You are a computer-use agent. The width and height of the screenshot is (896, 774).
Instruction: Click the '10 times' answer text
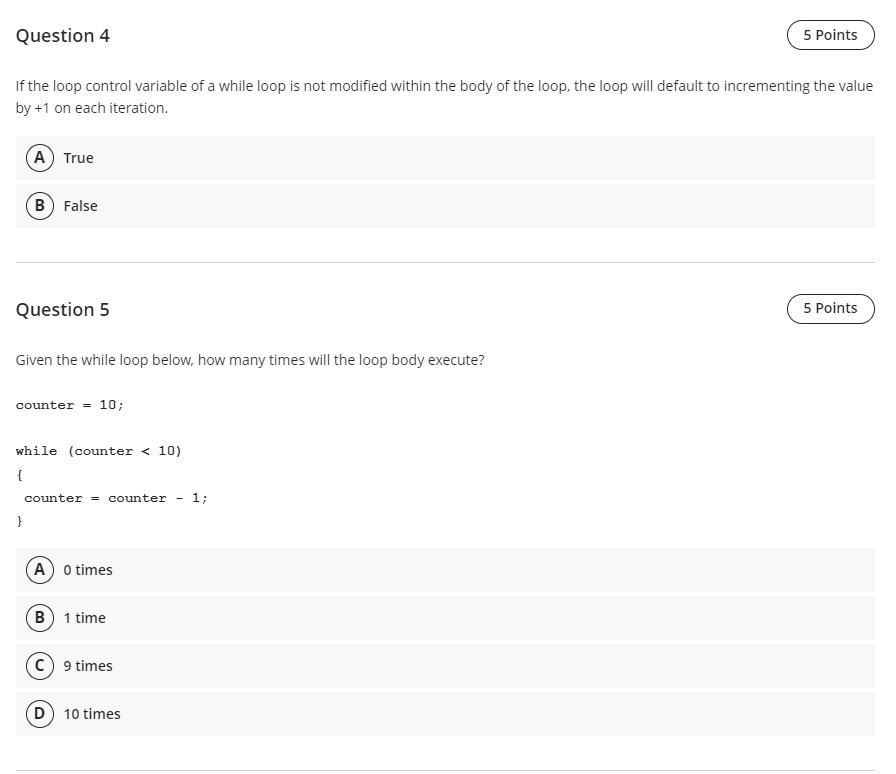[92, 714]
